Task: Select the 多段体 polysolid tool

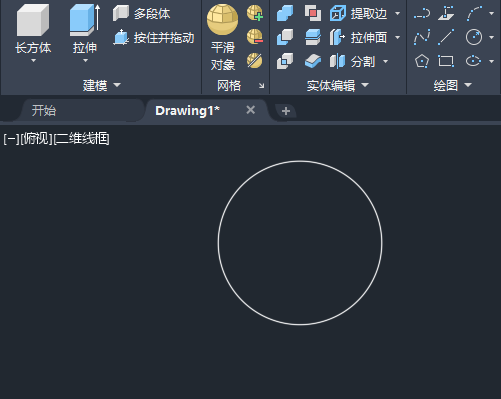Action: pos(142,13)
